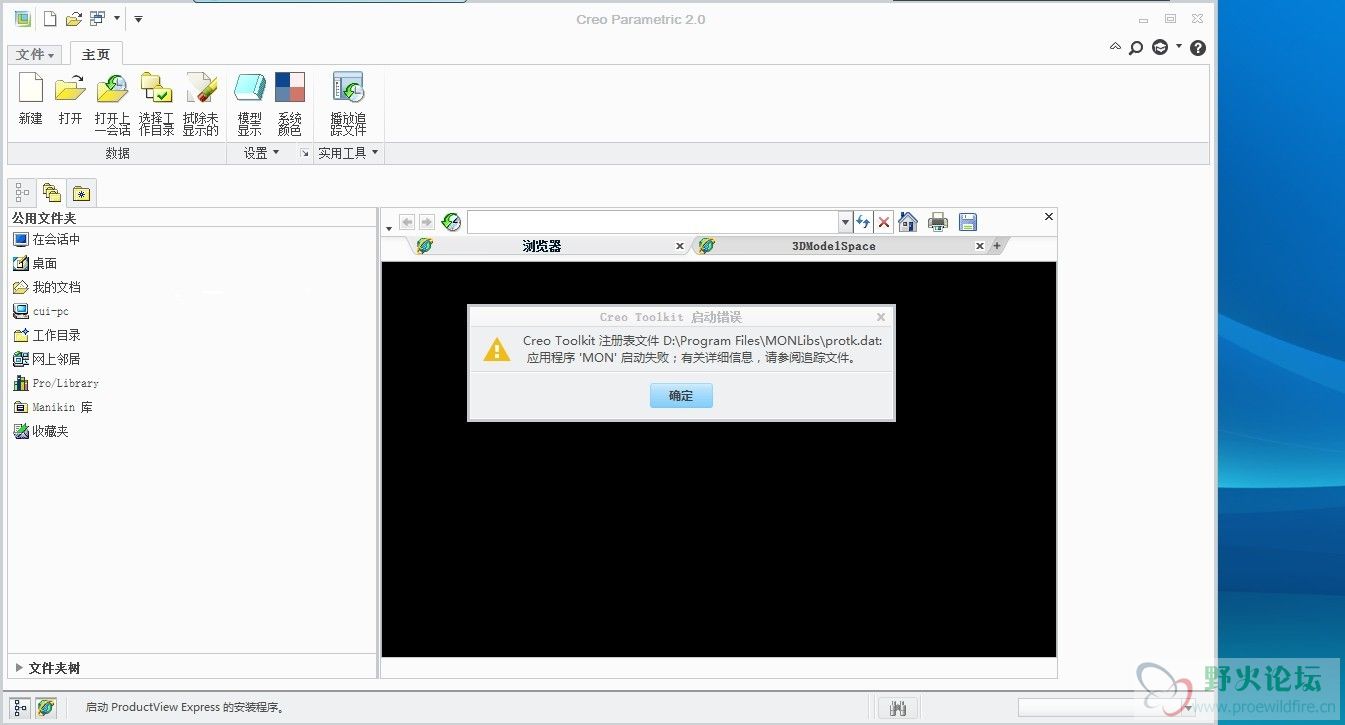Go to browser home page icon

(908, 222)
